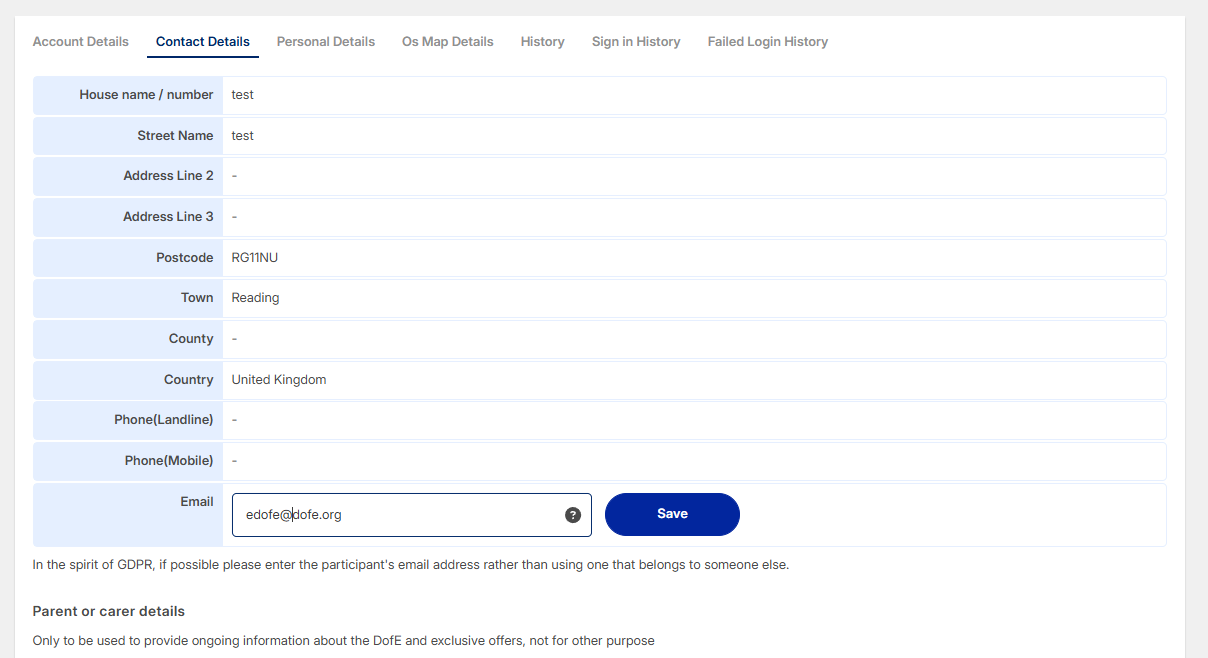Select the Street Name value row
This screenshot has width=1208, height=658.
(693, 136)
